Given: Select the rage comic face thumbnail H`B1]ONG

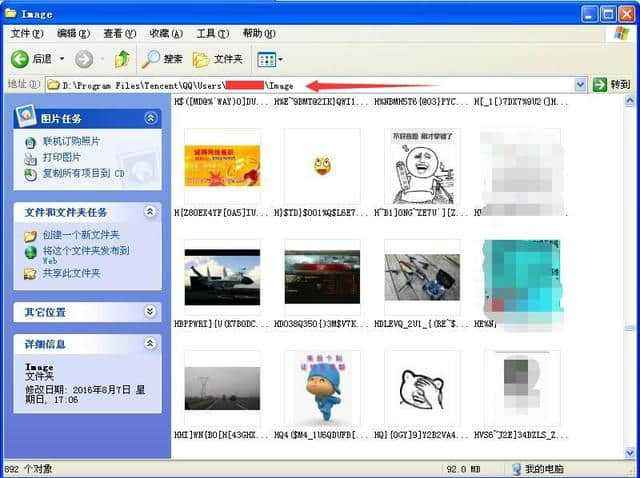Looking at the screenshot, I should [422, 167].
